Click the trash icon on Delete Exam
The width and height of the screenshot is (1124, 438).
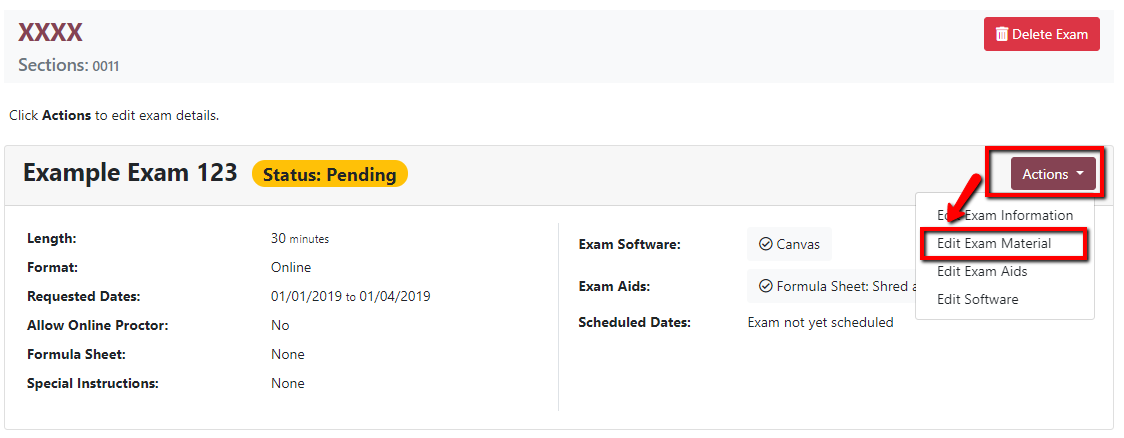1002,34
